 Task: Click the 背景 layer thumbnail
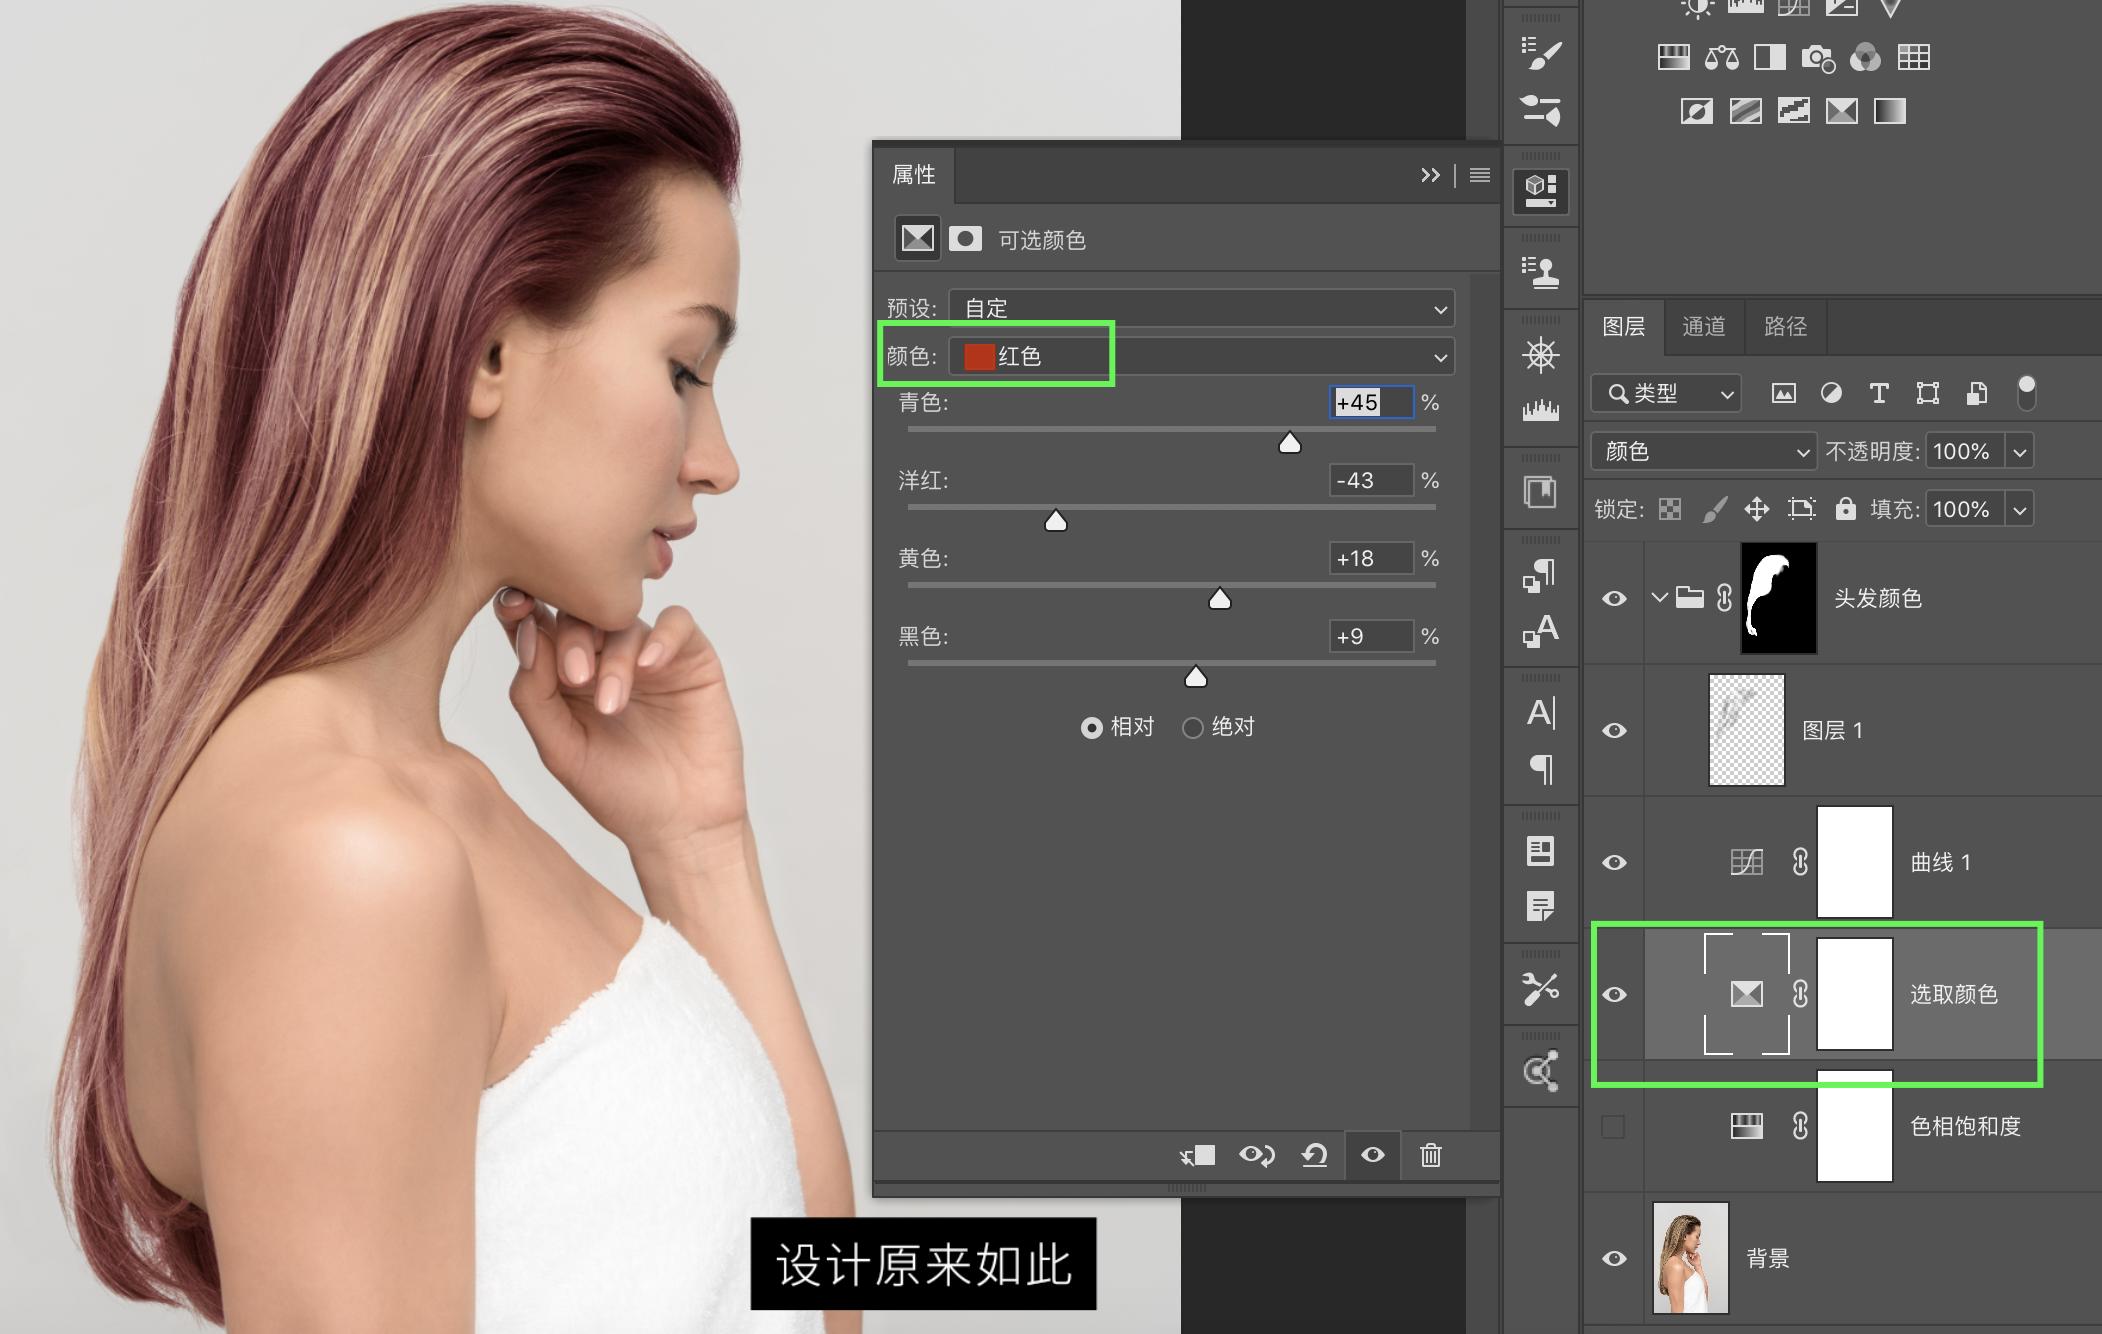point(1690,1258)
